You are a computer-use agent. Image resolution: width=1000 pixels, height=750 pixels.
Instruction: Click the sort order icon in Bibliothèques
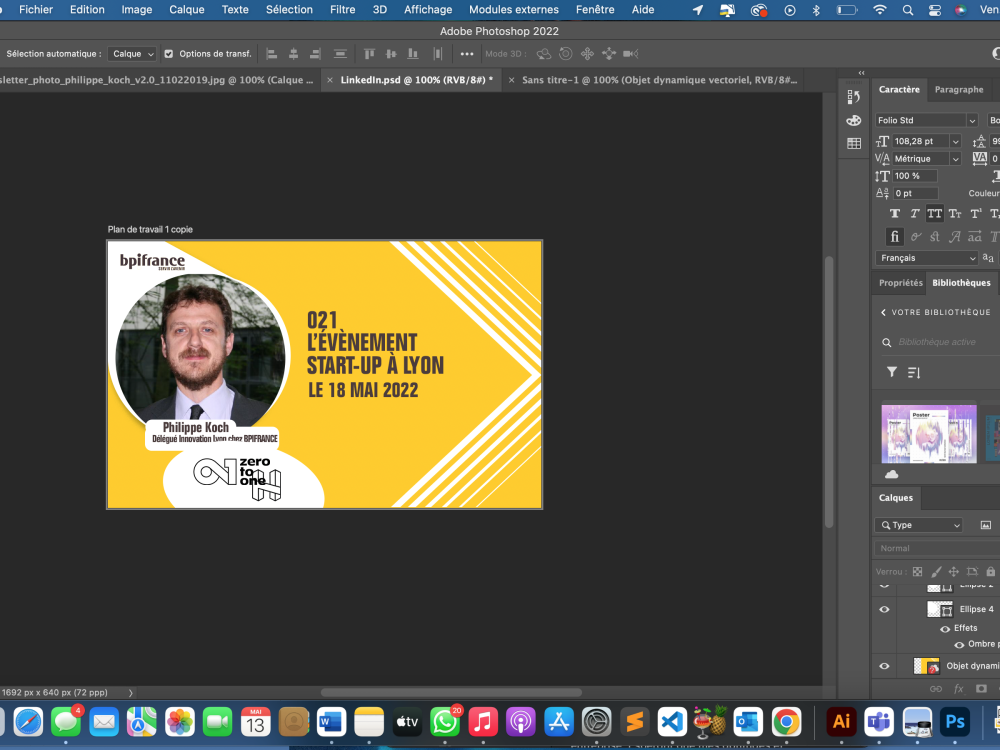click(914, 372)
